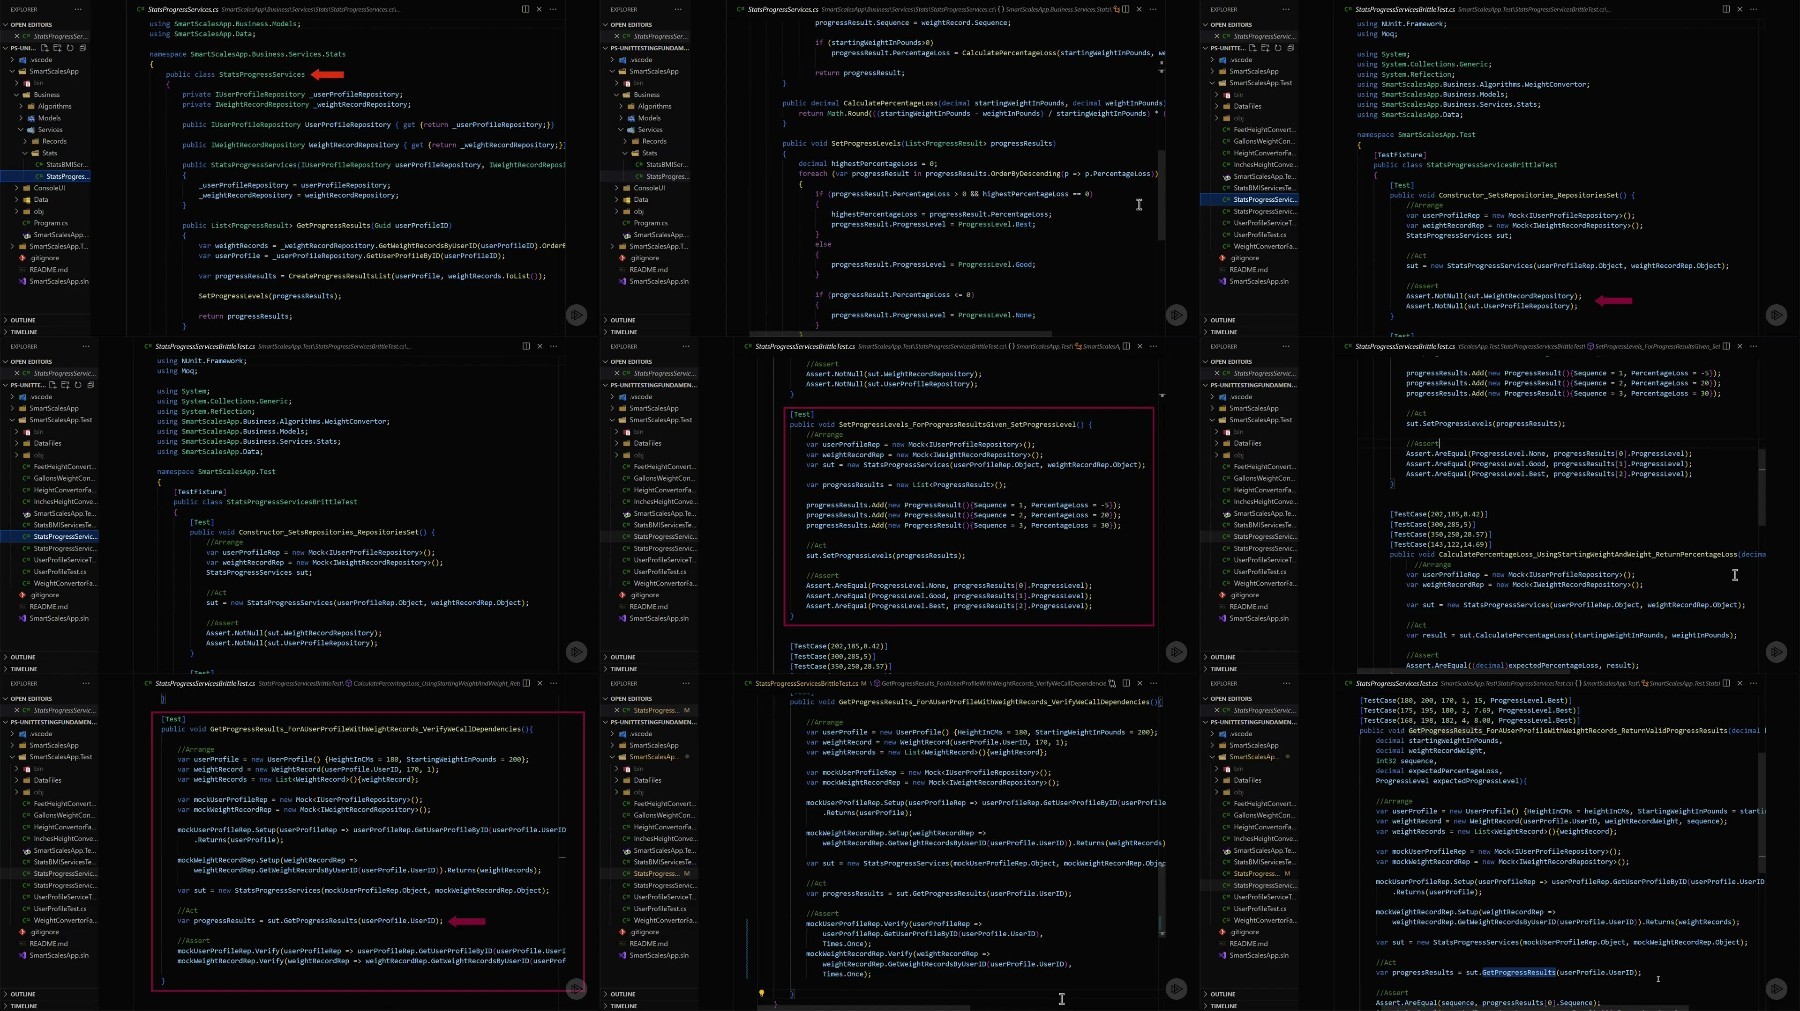The height and width of the screenshot is (1011, 1800).
Task: Click New Folder icon in middle-left panel explorer
Action: [x=64, y=385]
